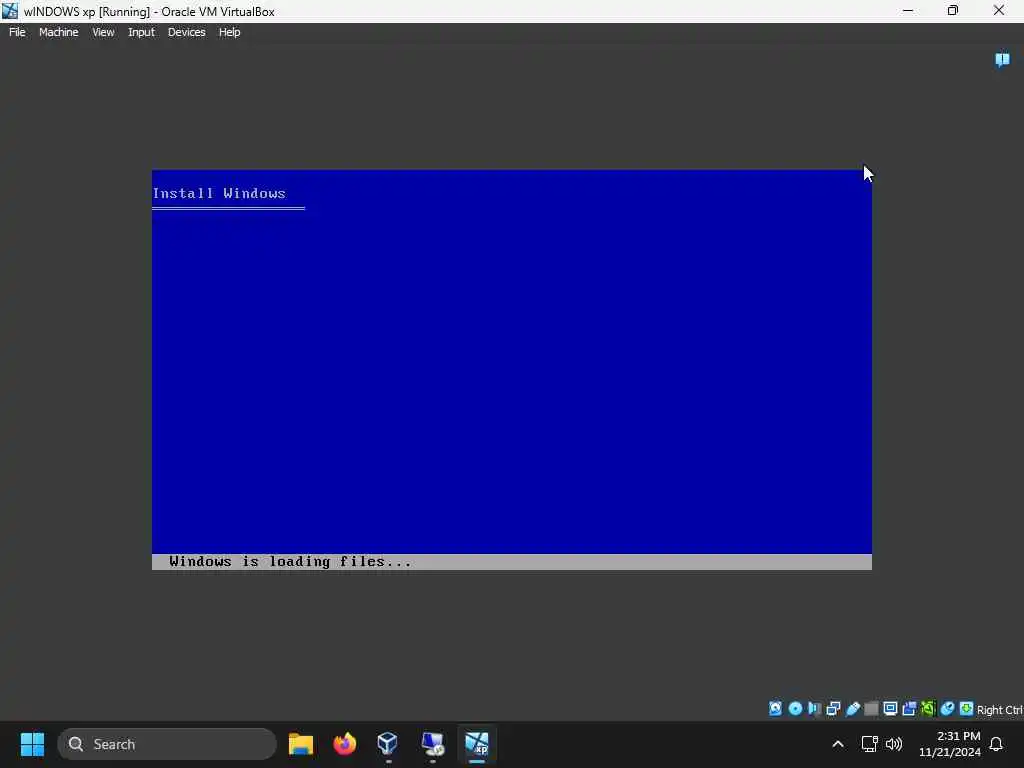Screen dimensions: 1024x768
Task: Click the 'Windows is loading files...' status text
Action: 291,562
